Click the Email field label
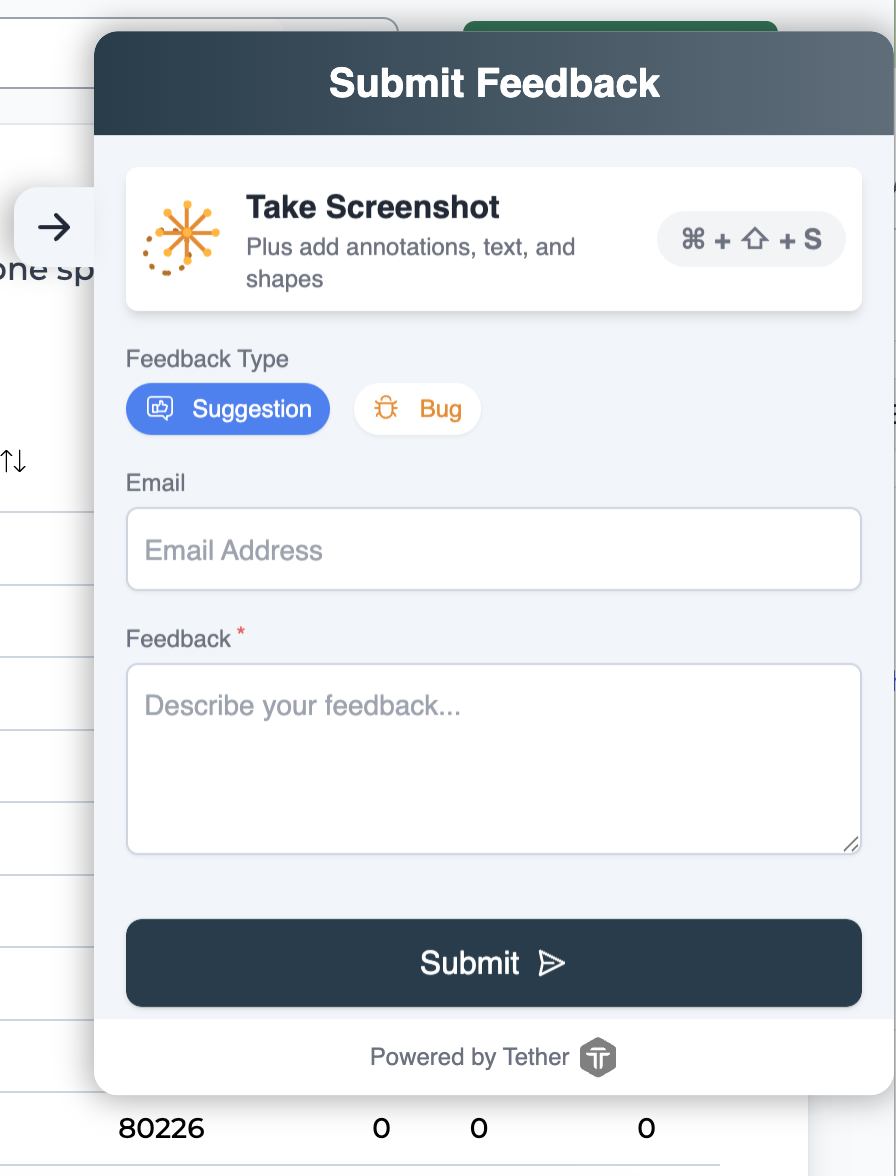The height and width of the screenshot is (1176, 896). pos(155,483)
